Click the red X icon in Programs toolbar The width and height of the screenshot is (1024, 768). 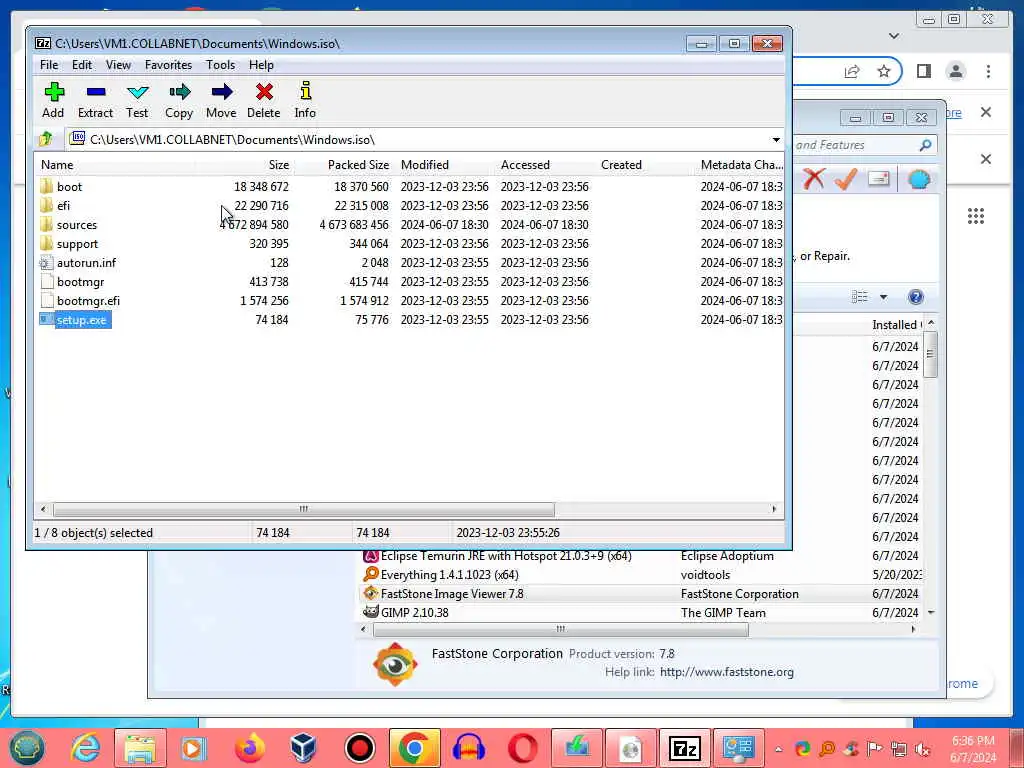point(814,178)
